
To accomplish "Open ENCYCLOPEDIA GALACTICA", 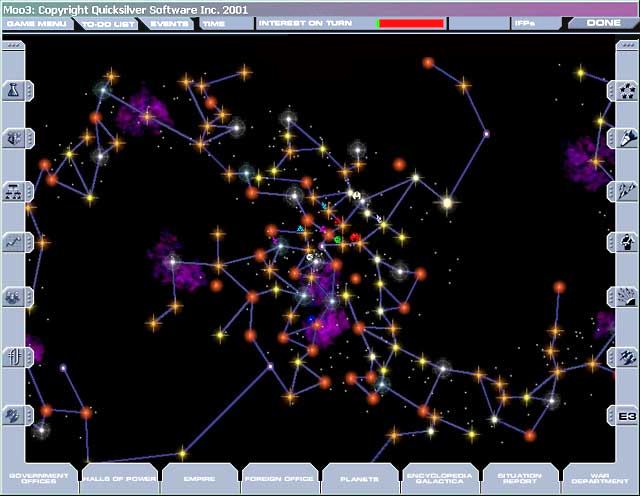I will (x=440, y=478).
